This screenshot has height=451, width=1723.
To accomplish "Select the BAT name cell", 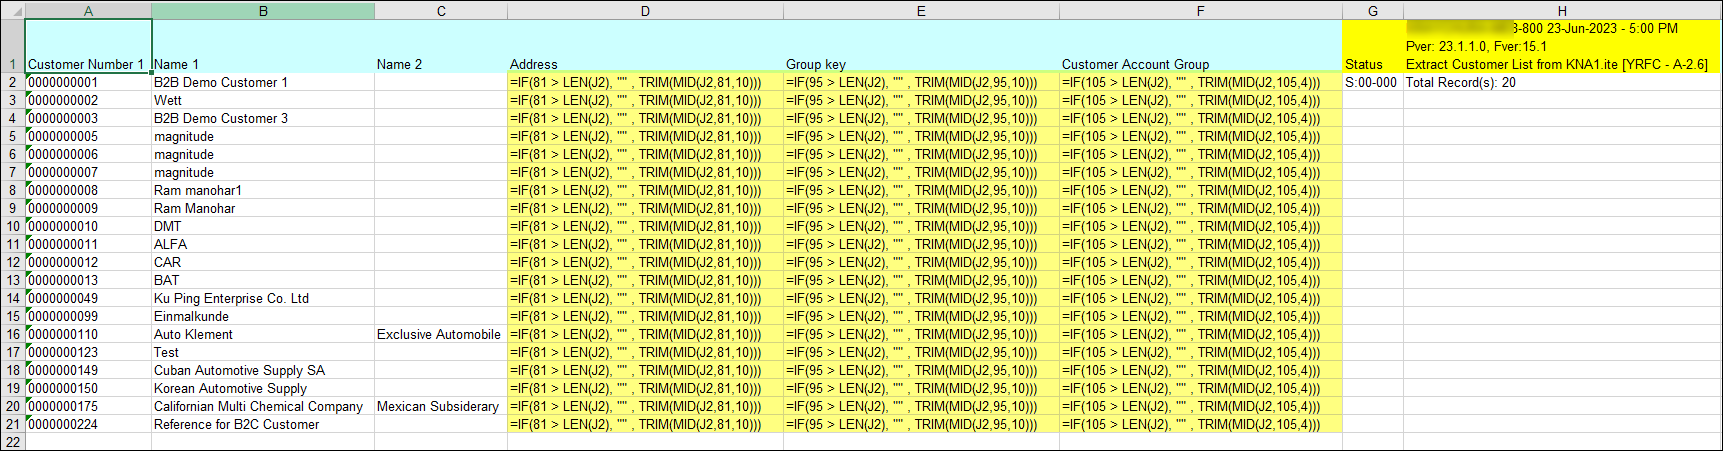I will [263, 280].
